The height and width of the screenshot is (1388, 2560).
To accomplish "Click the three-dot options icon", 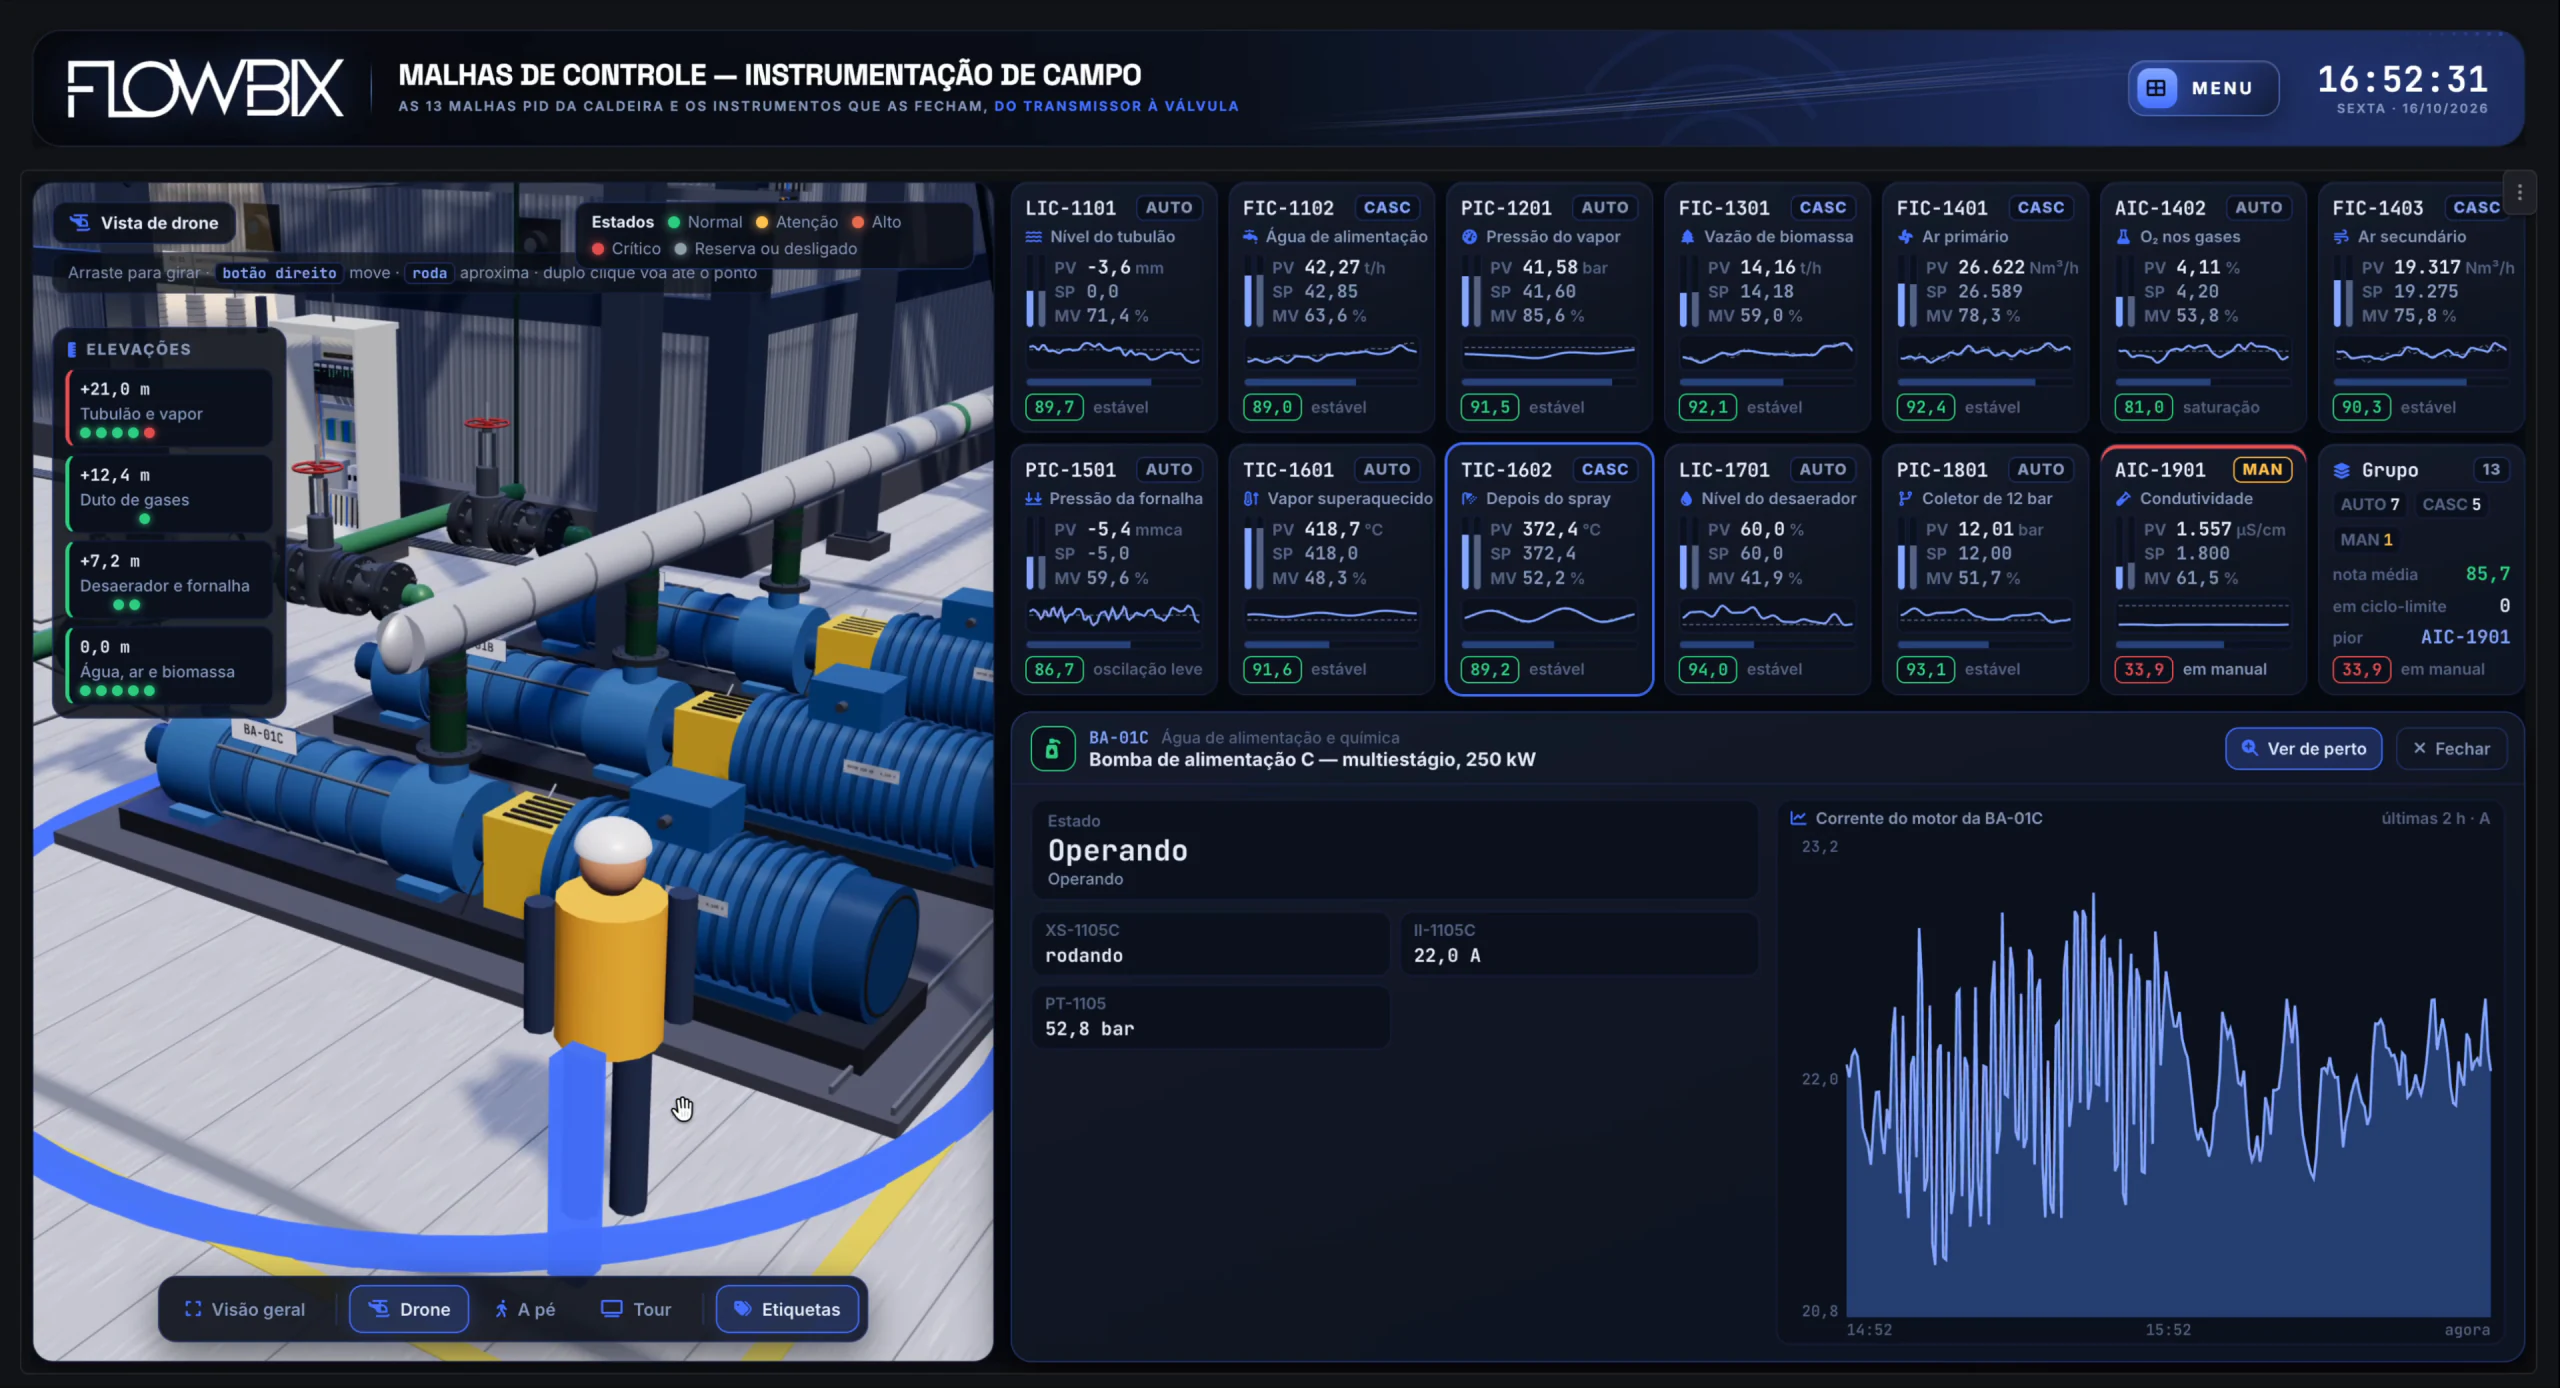I will coord(2519,192).
